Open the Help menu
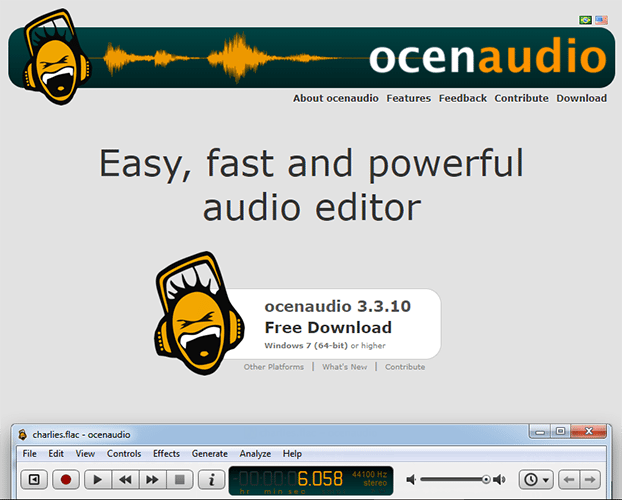The width and height of the screenshot is (622, 500). pyautogui.click(x=292, y=454)
